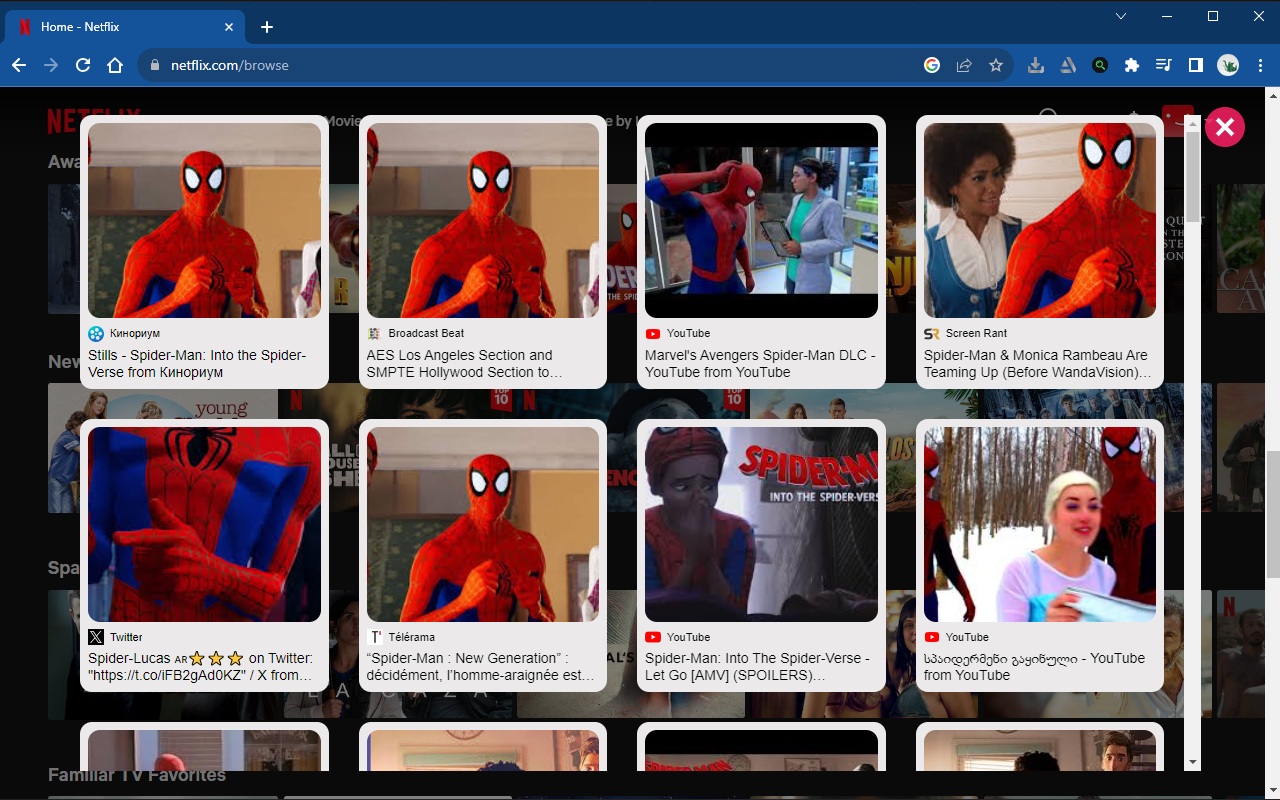The image size is (1280, 800).
Task: Click the X Twitter source icon
Action: point(96,637)
